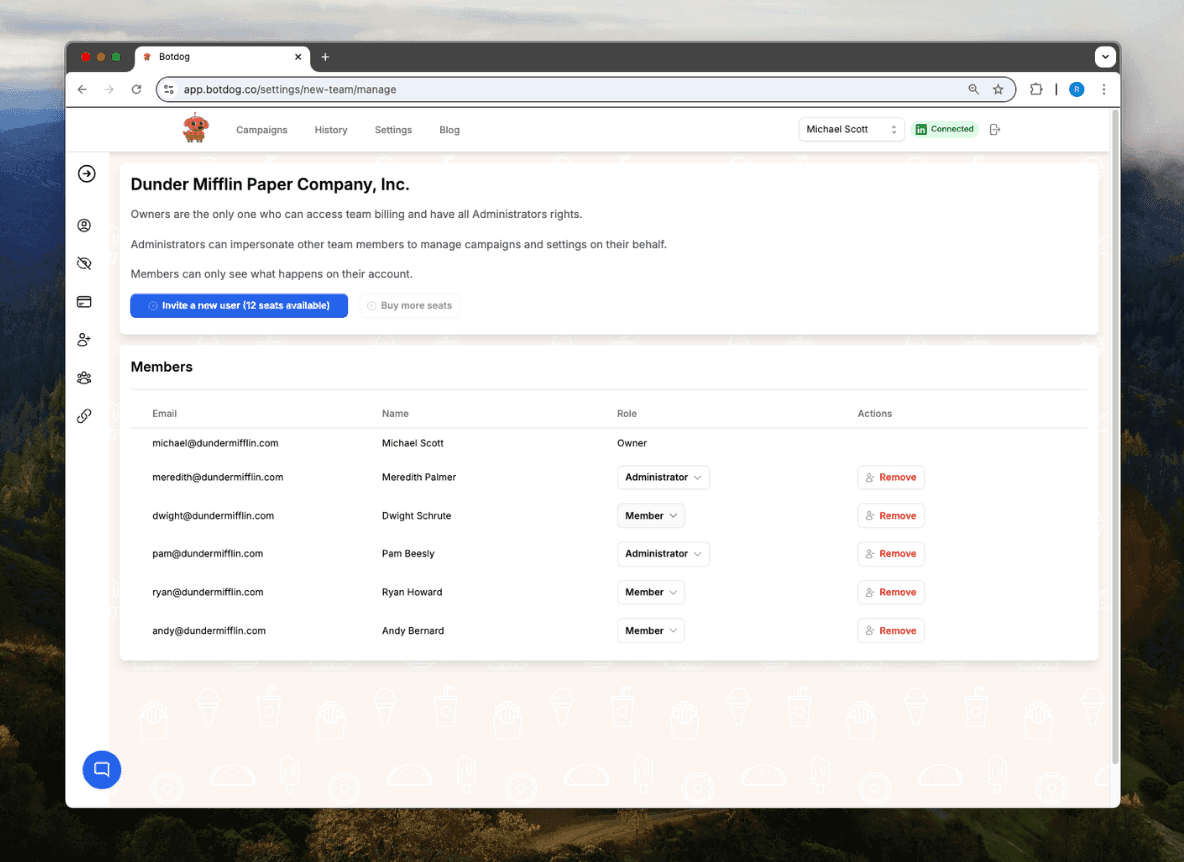Open the team group icon in the sidebar
The height and width of the screenshot is (862, 1184).
click(x=85, y=377)
